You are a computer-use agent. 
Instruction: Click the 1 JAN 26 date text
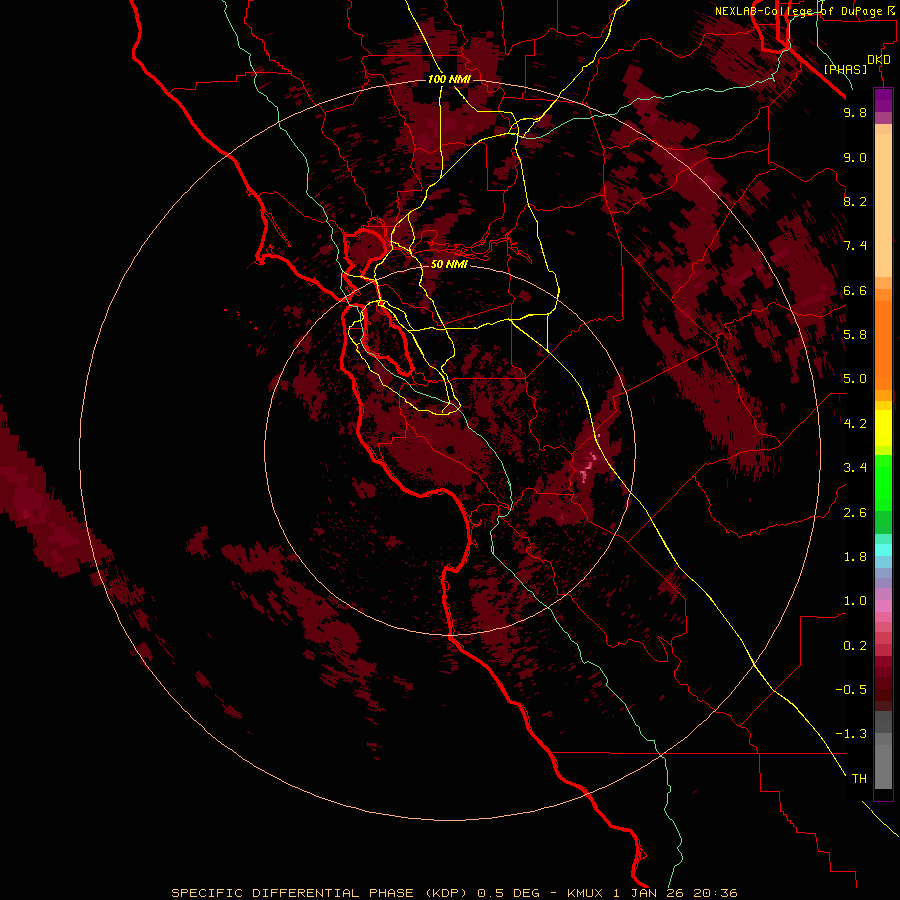pyautogui.click(x=650, y=893)
